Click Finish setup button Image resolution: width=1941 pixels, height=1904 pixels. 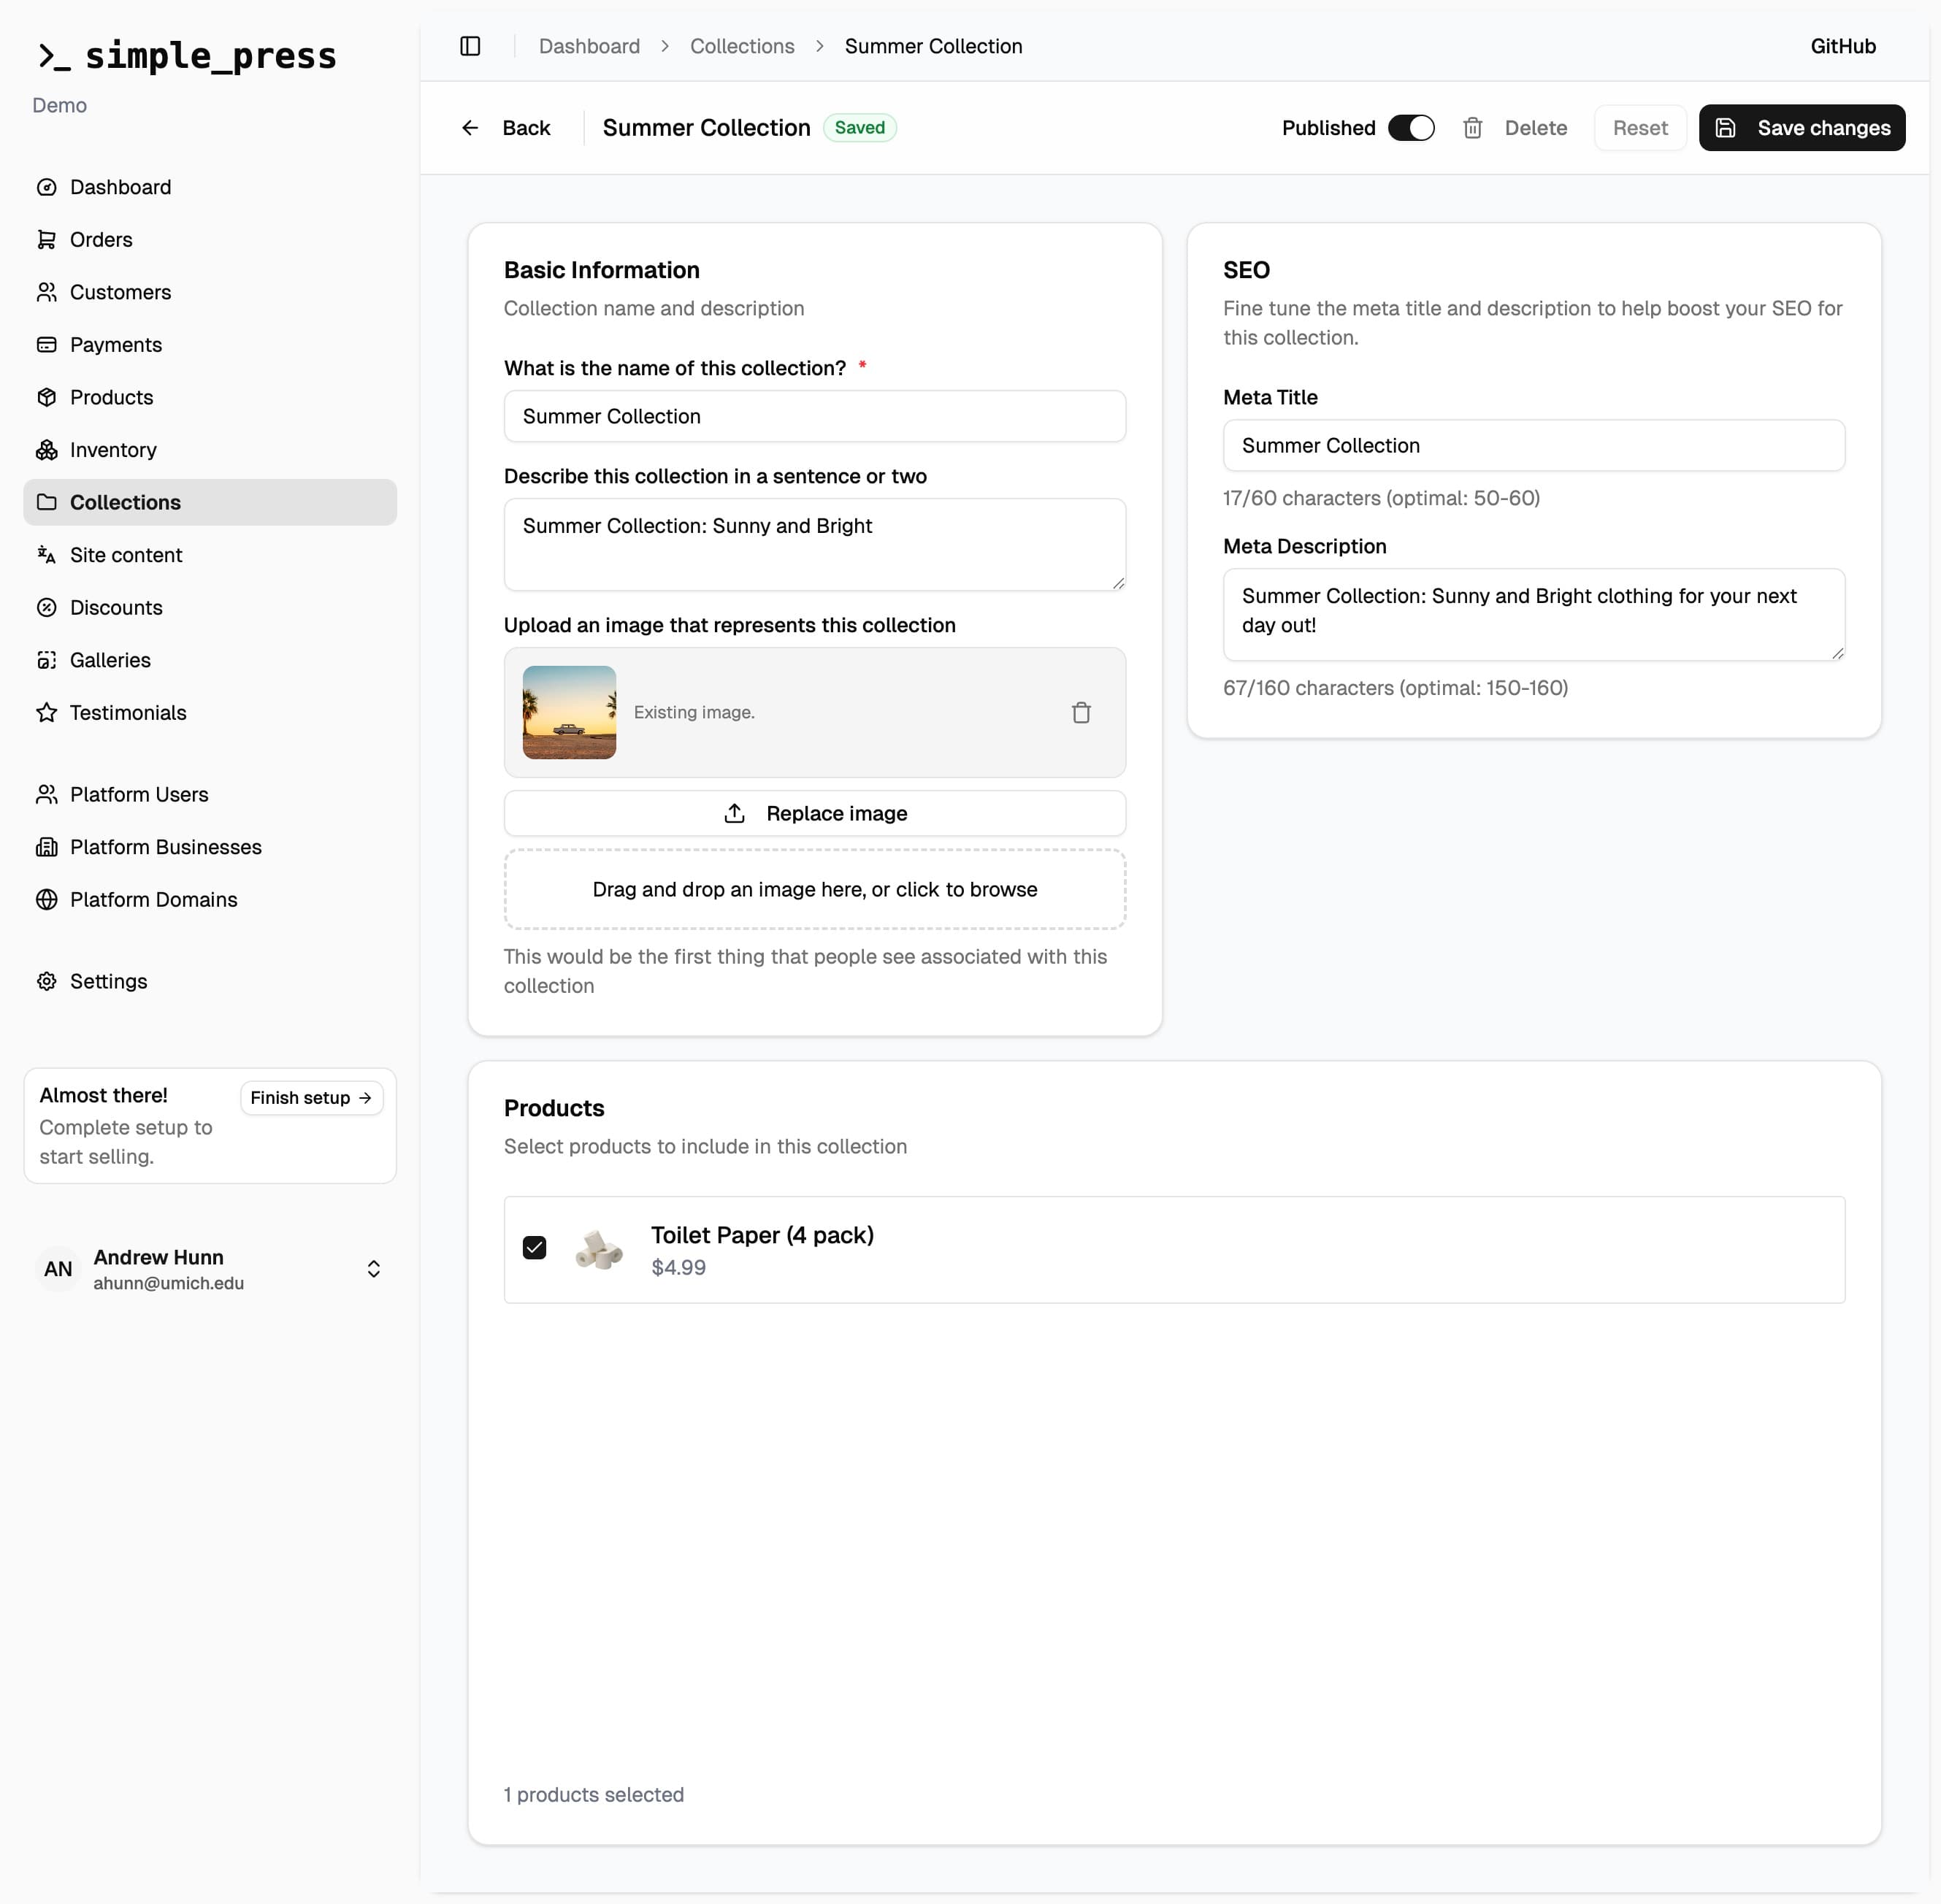point(311,1098)
